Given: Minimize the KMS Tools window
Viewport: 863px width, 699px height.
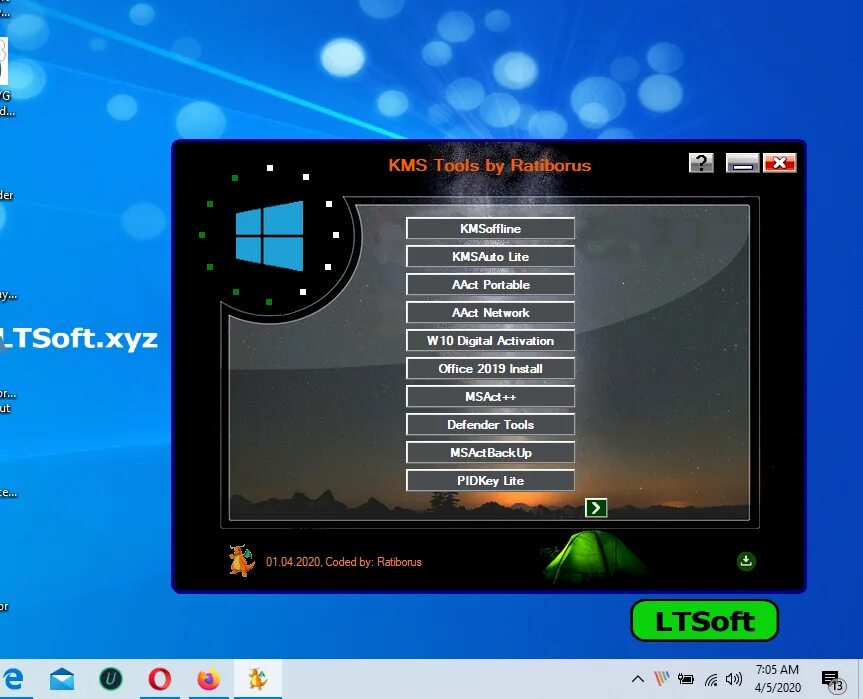Looking at the screenshot, I should pos(742,163).
